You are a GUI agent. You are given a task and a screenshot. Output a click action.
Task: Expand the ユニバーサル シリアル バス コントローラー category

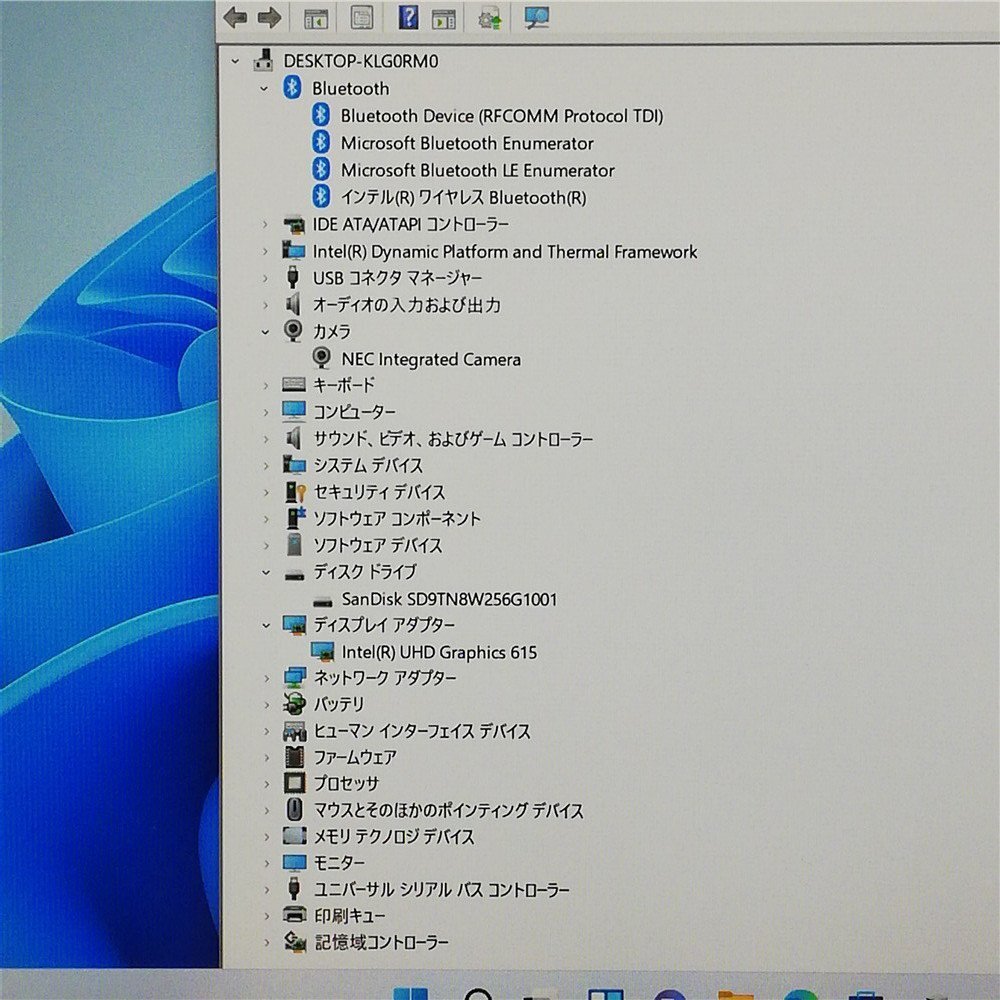click(267, 890)
